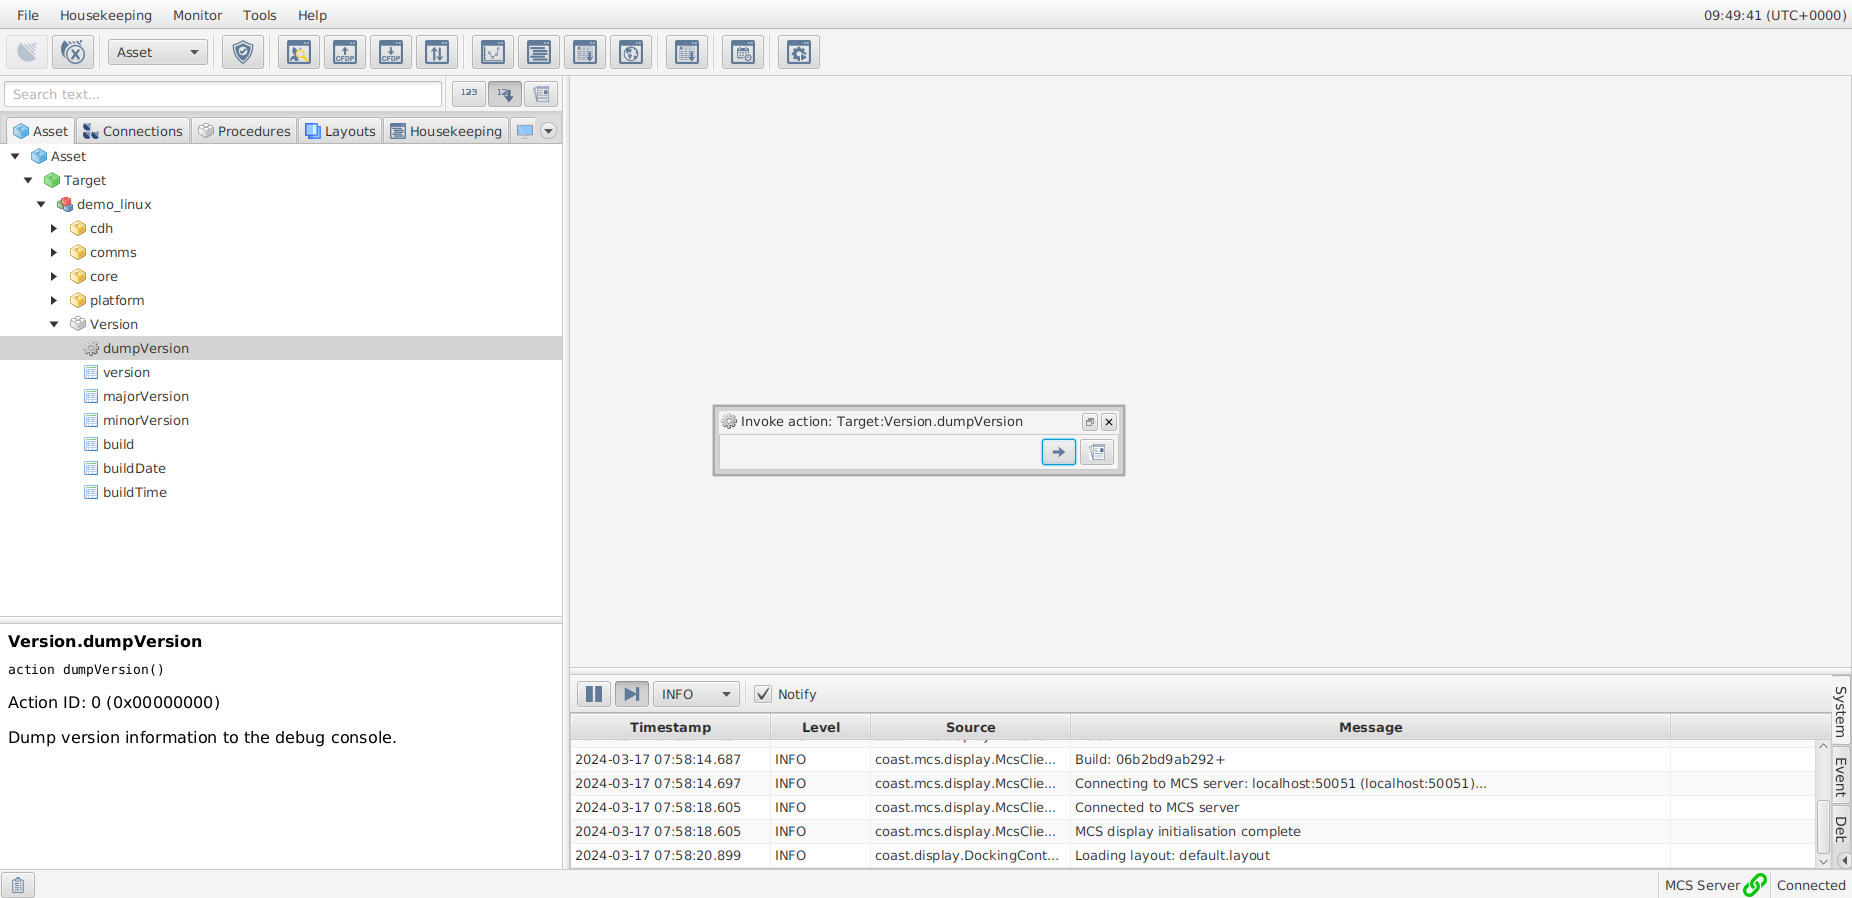Sort log by Level column
This screenshot has width=1852, height=898.
point(820,727)
